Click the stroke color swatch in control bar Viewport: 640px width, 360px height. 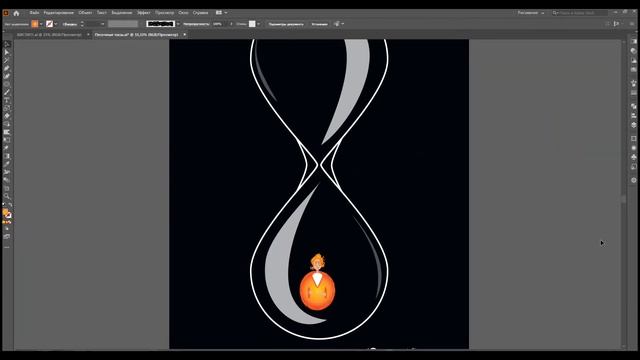point(49,24)
